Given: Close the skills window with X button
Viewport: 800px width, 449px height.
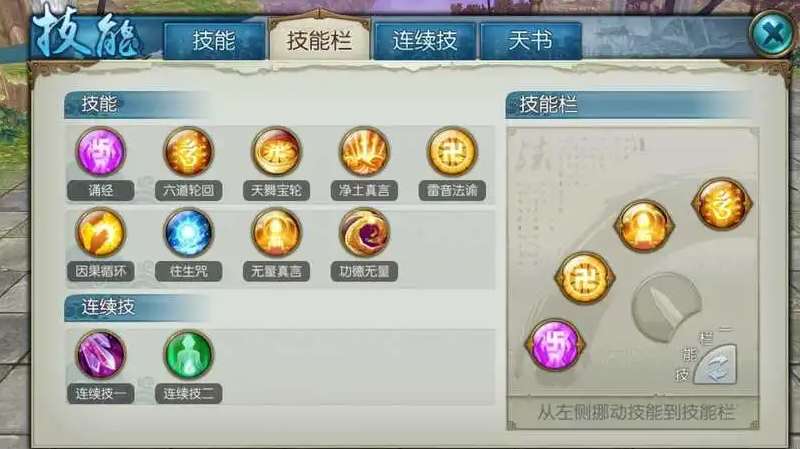Looking at the screenshot, I should tap(773, 34).
